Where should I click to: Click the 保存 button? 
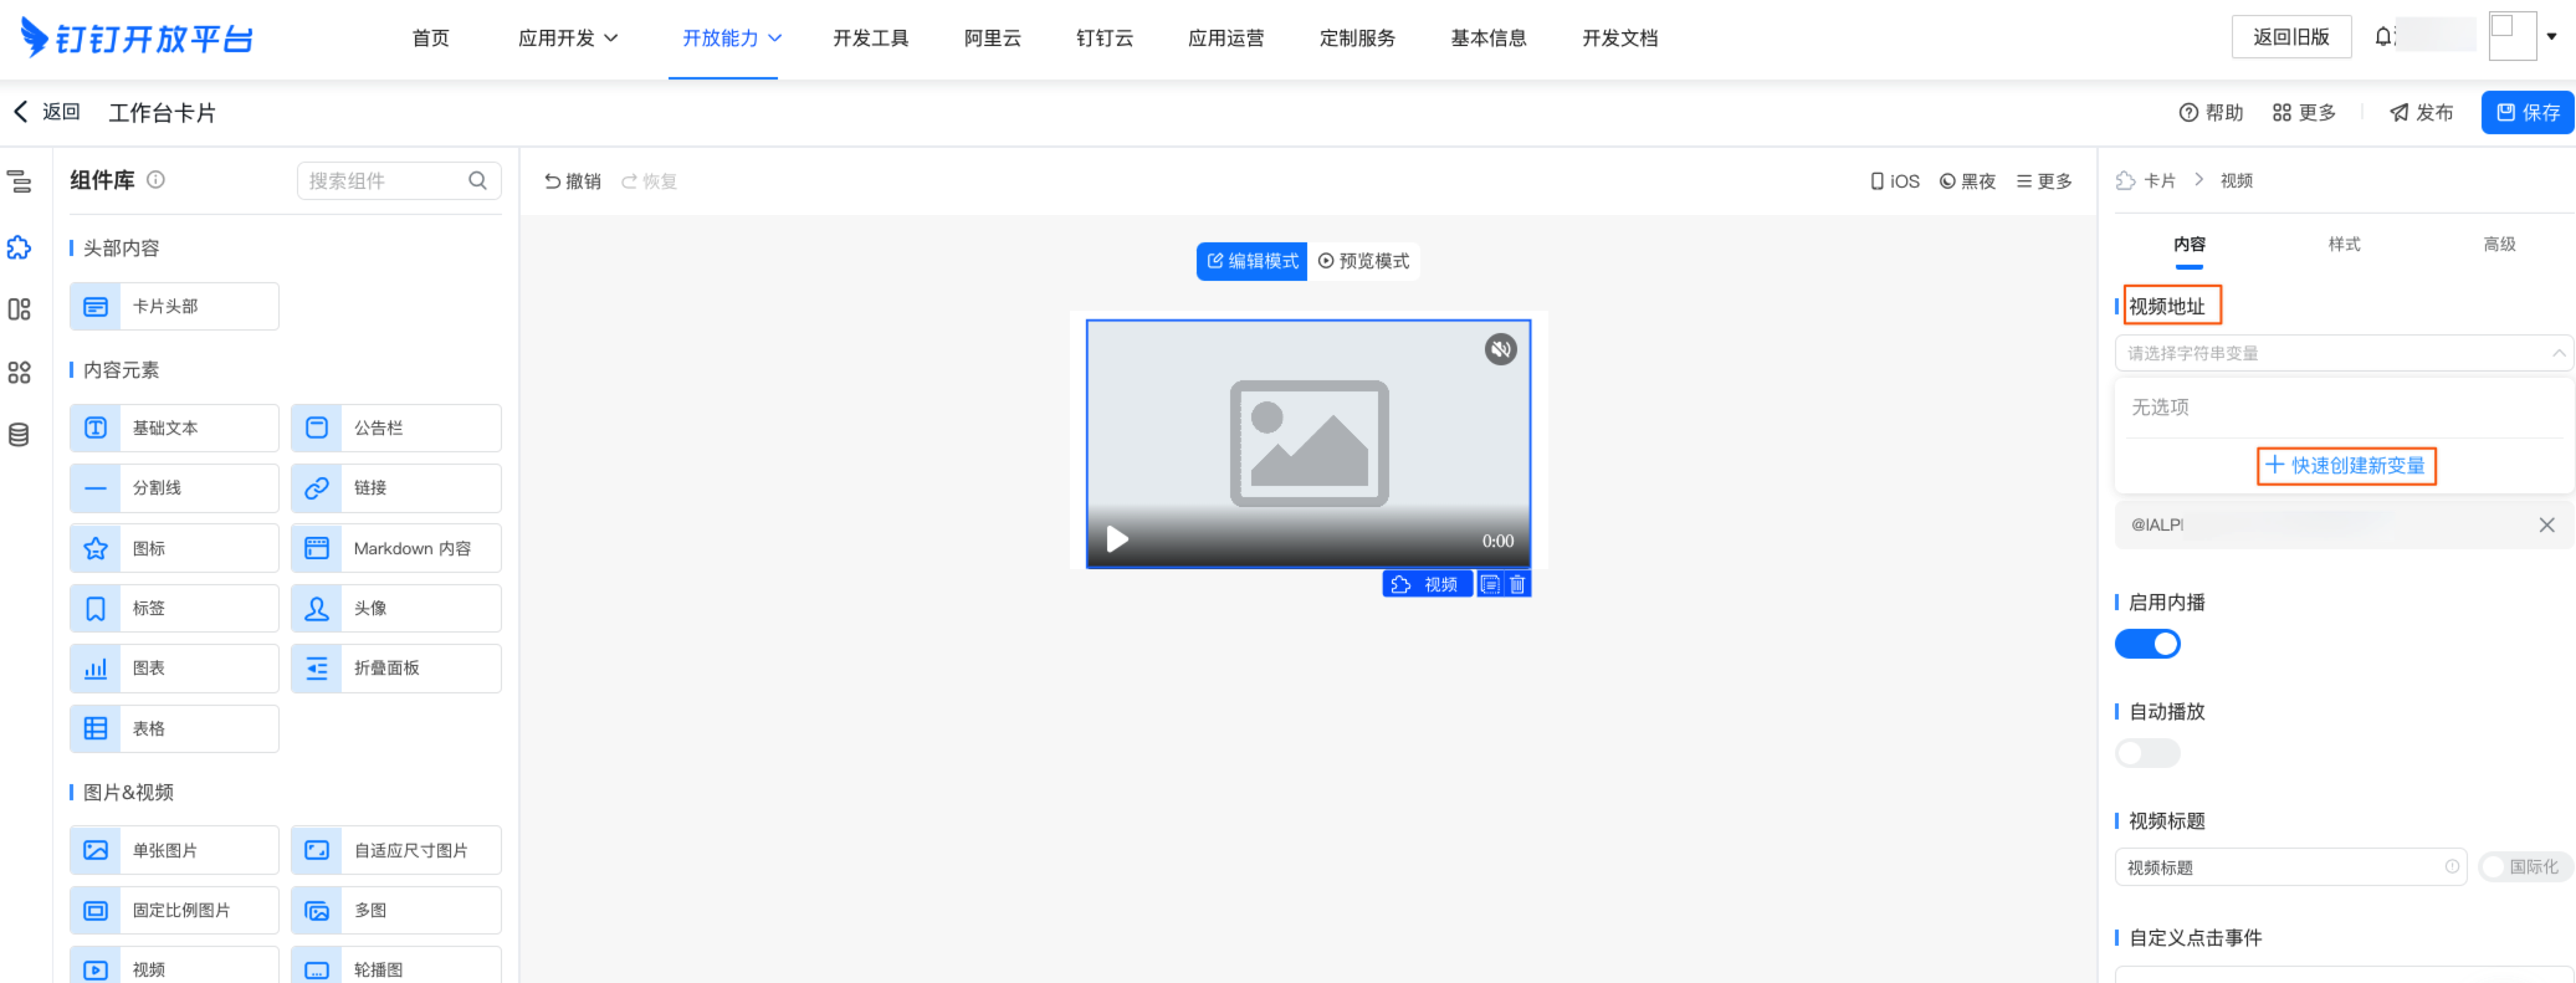pyautogui.click(x=2527, y=112)
